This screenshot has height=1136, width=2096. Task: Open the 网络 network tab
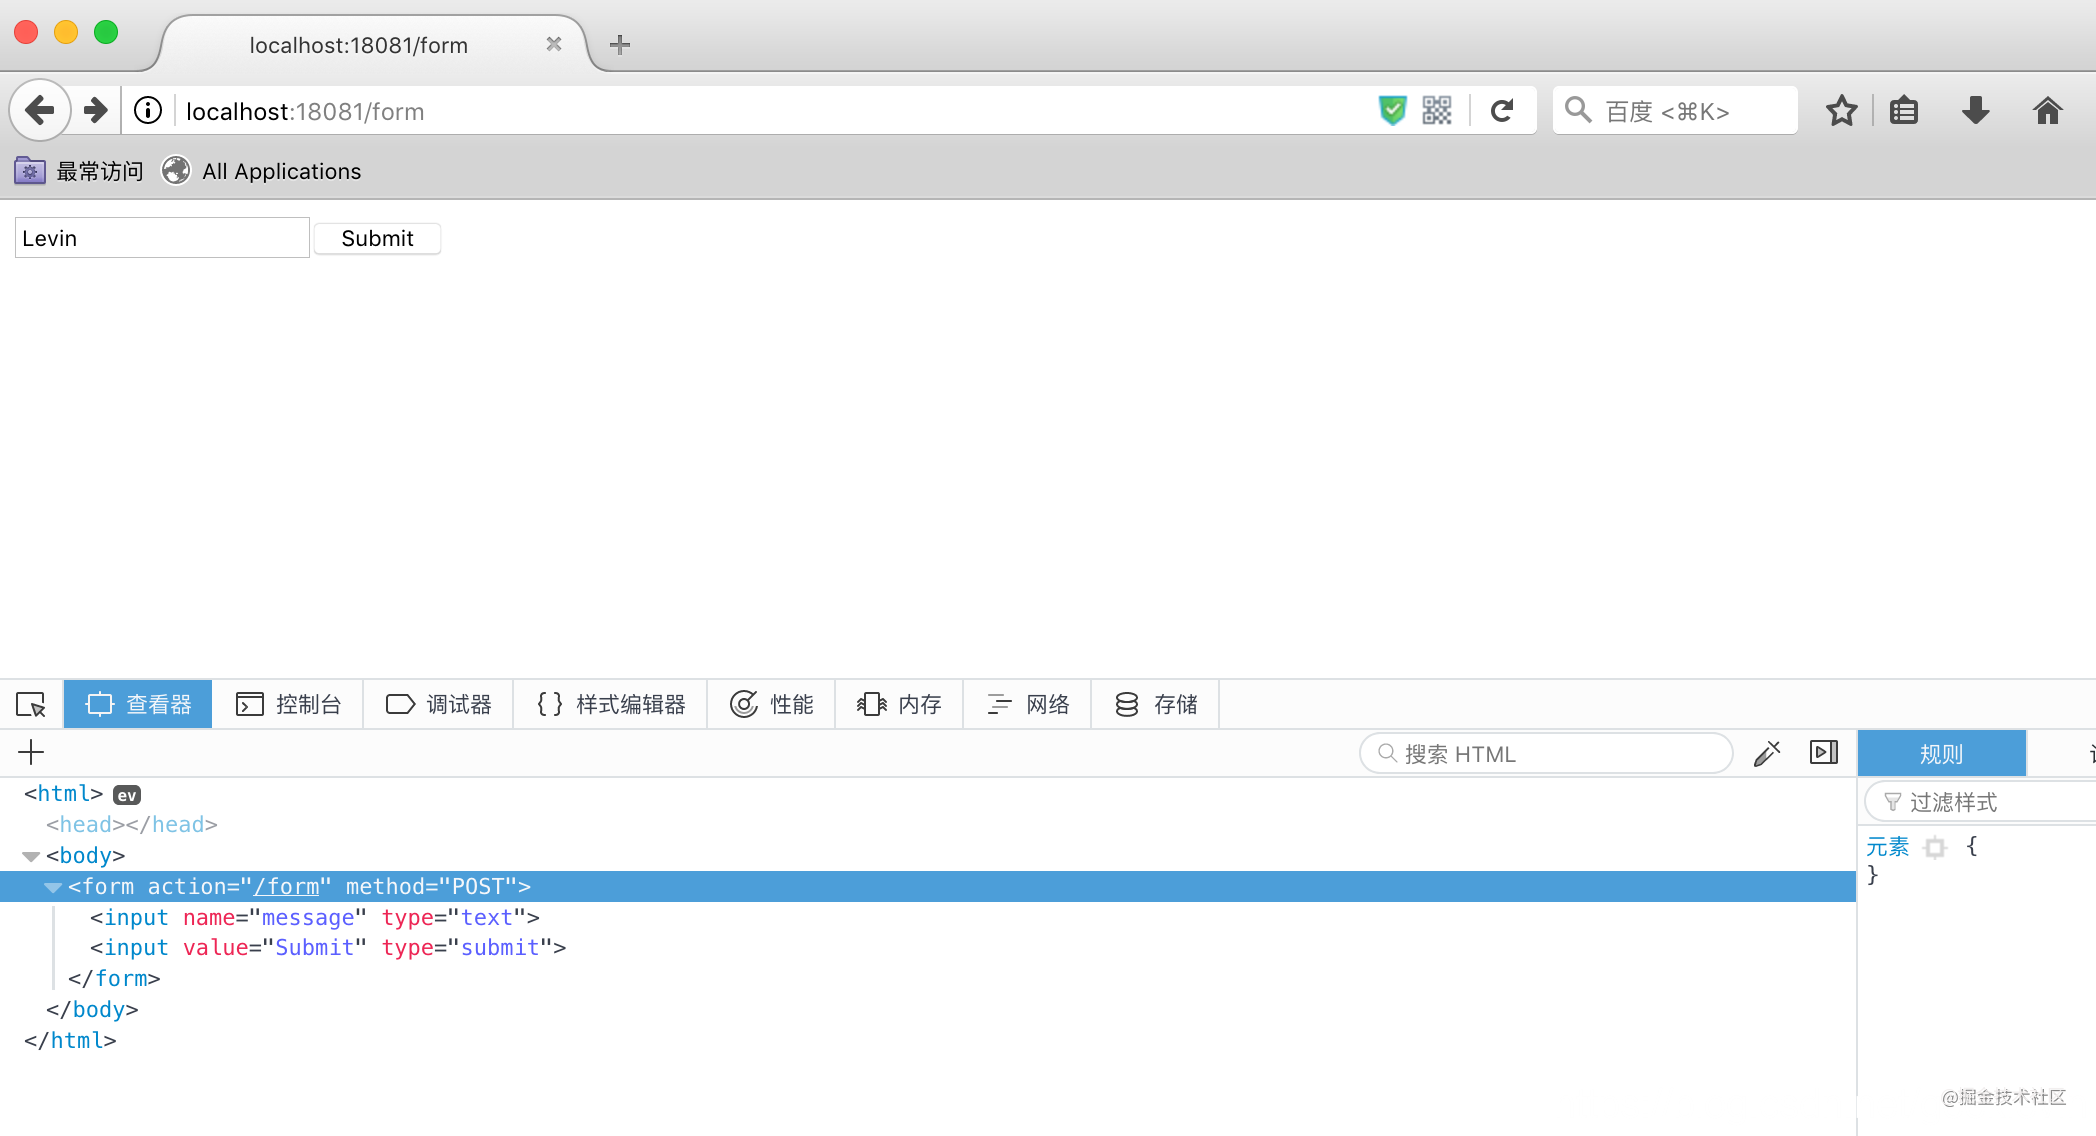tap(1028, 705)
